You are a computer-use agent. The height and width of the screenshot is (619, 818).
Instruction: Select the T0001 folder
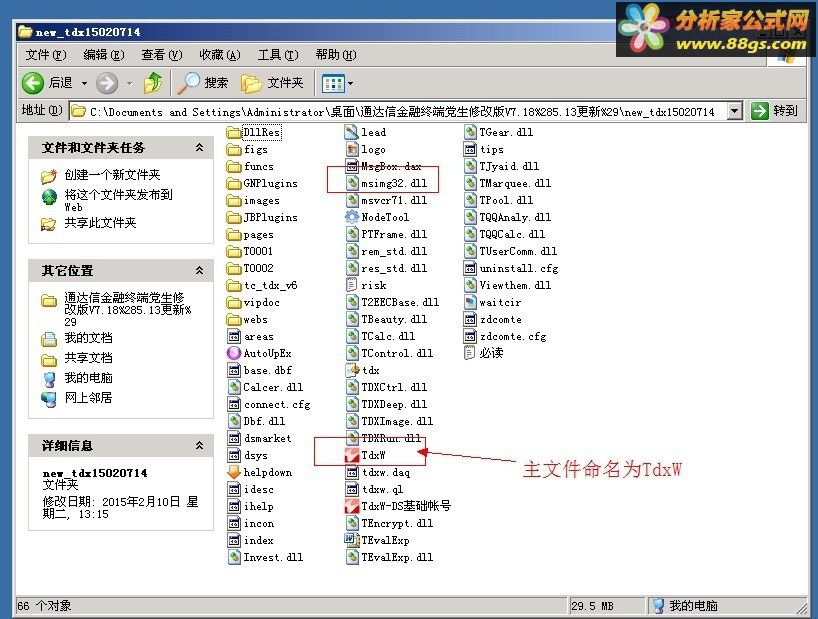[250, 251]
